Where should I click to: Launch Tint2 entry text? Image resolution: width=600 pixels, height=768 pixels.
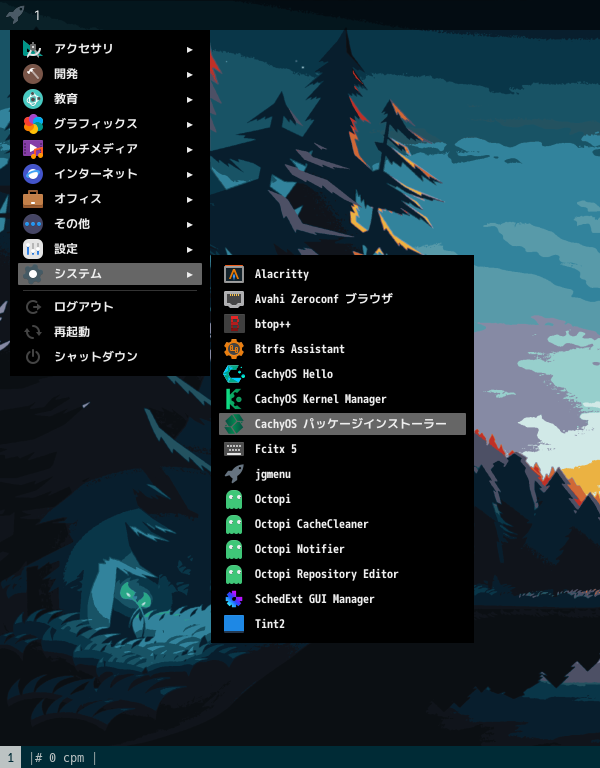[x=269, y=624]
